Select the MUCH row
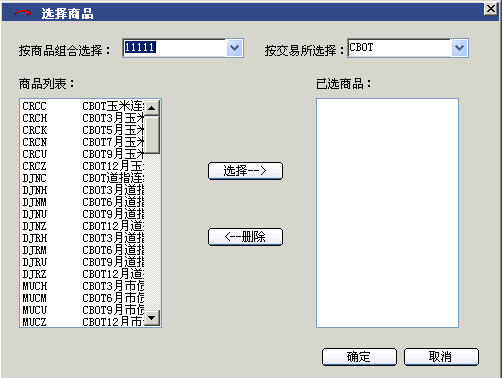Viewport: 502px width, 378px height. click(82, 286)
